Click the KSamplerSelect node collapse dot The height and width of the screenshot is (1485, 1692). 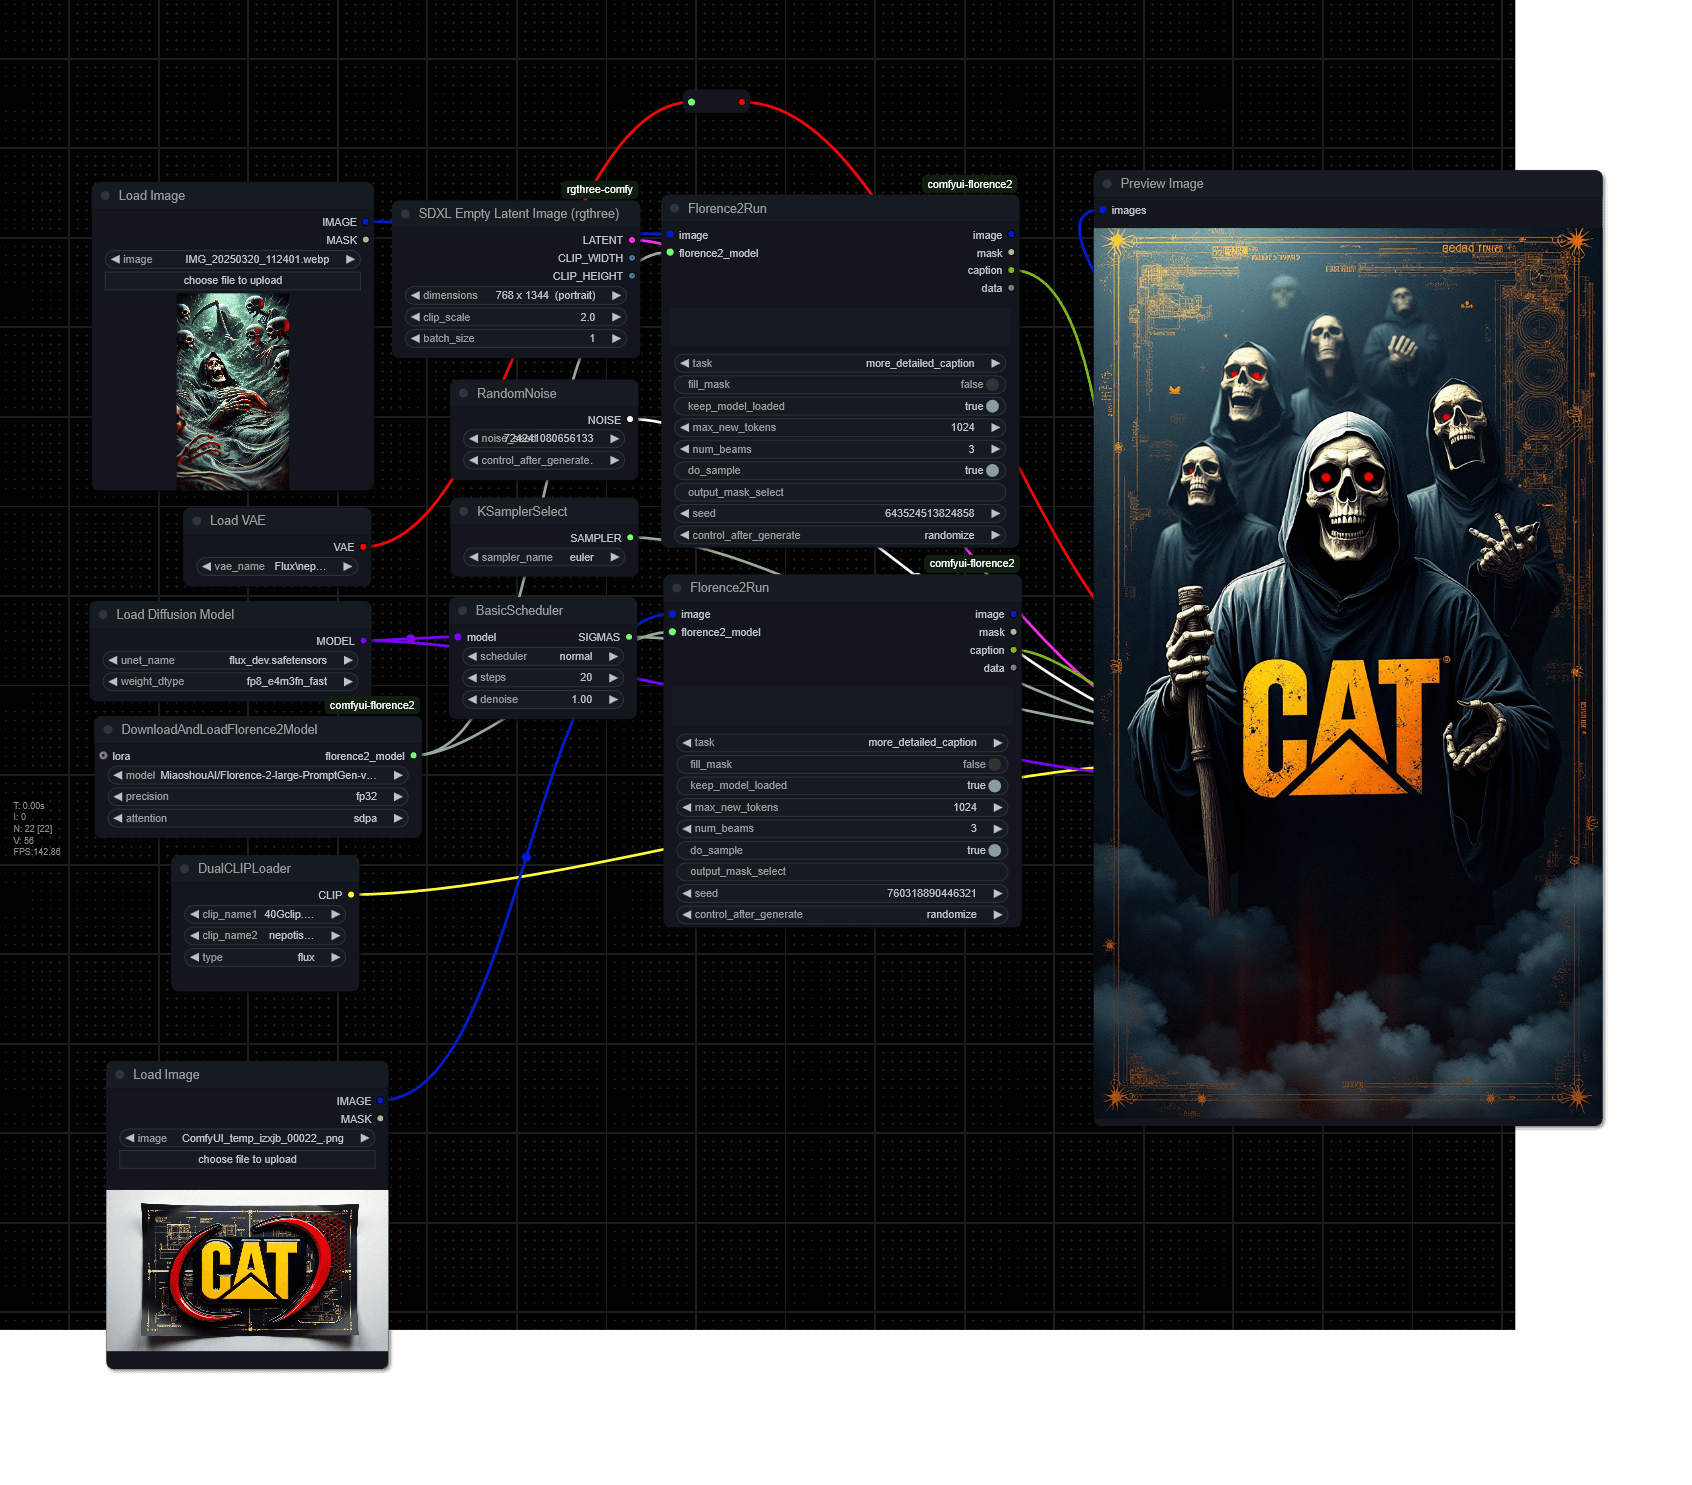[x=463, y=512]
